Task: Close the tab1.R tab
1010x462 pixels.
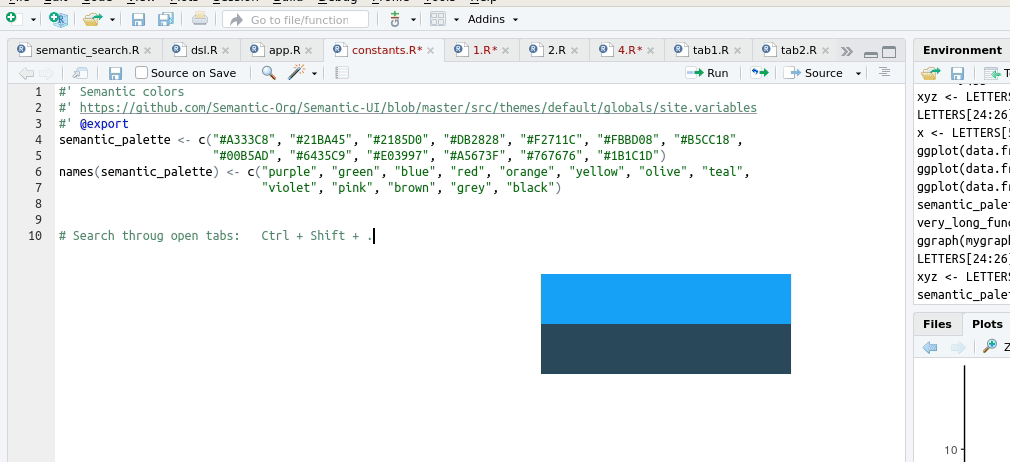Action: pos(738,50)
